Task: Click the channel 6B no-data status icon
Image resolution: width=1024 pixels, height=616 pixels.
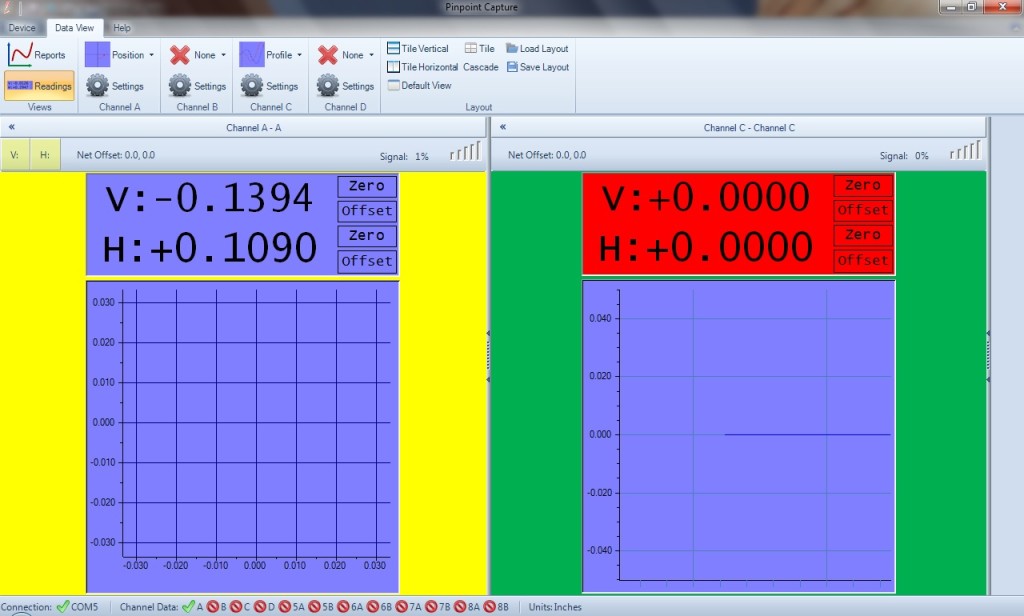Action: 372,607
